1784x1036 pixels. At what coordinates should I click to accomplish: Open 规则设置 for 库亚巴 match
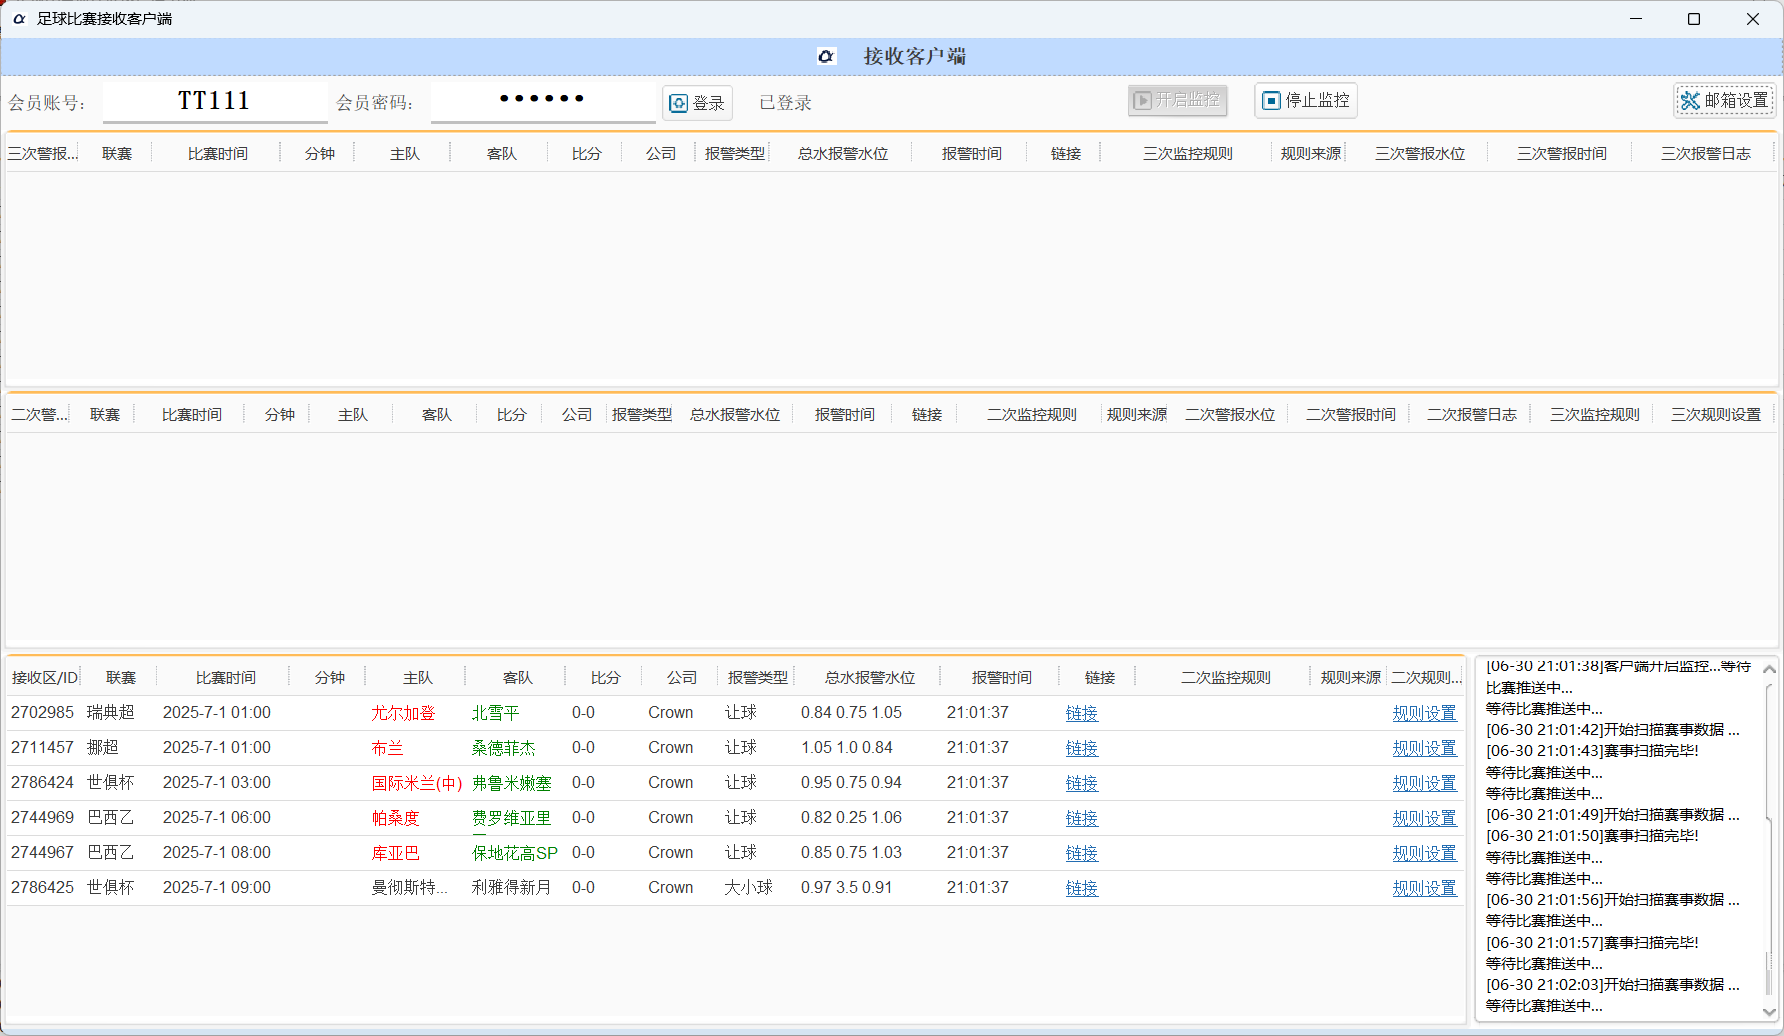click(x=1424, y=853)
